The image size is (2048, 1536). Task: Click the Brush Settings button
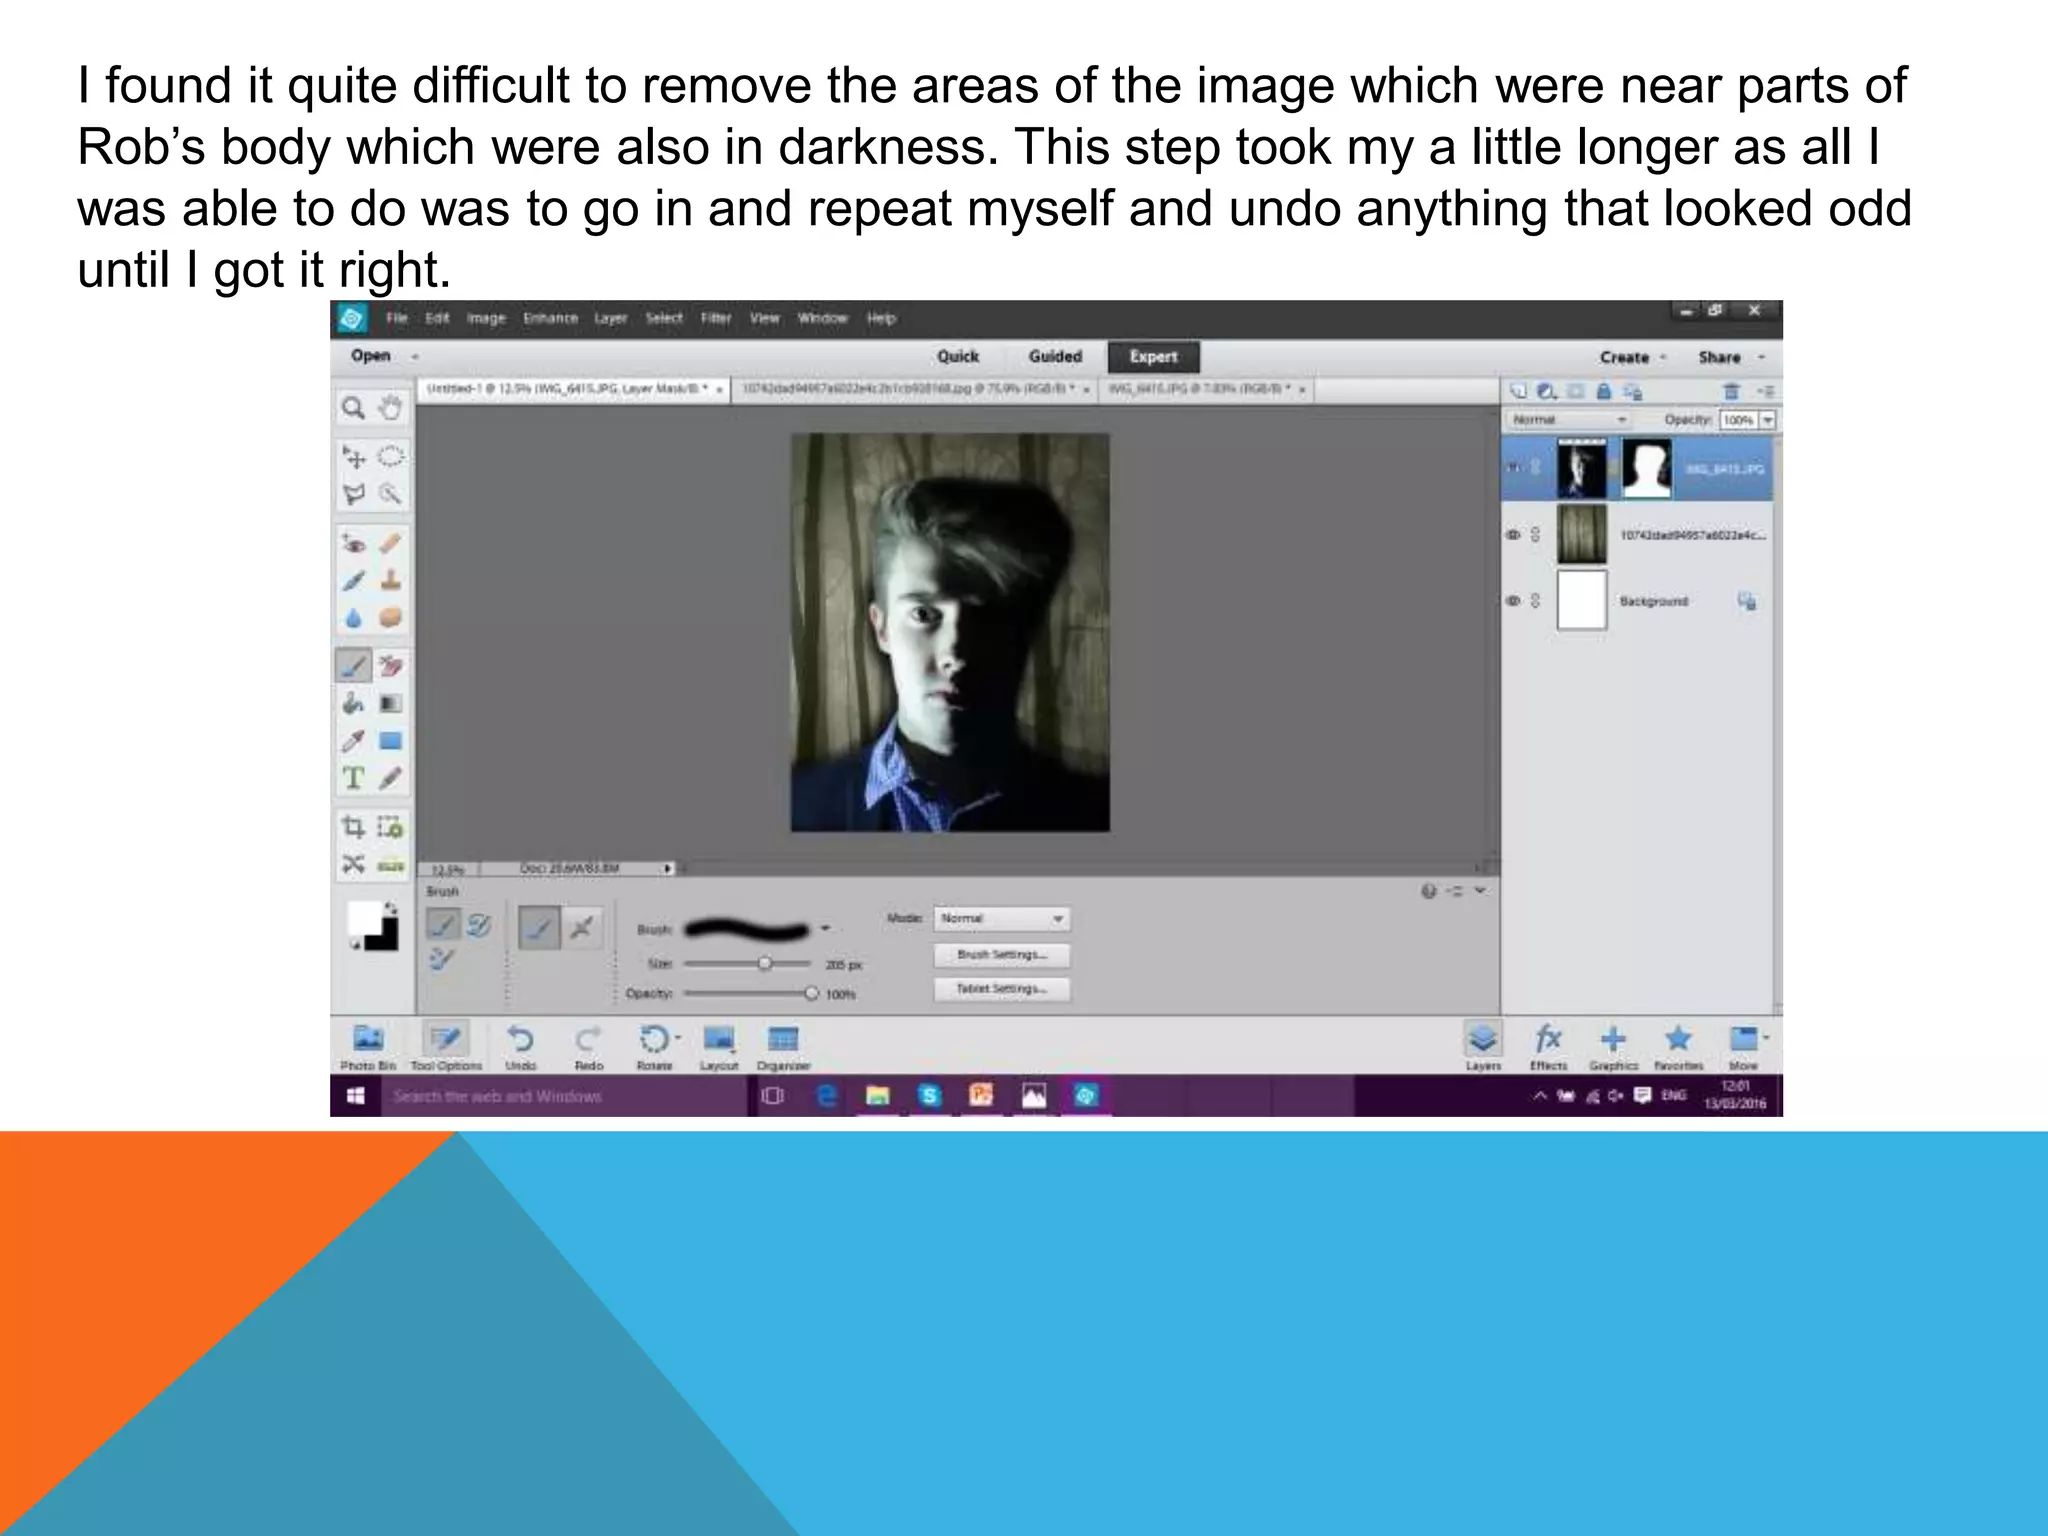point(1001,955)
